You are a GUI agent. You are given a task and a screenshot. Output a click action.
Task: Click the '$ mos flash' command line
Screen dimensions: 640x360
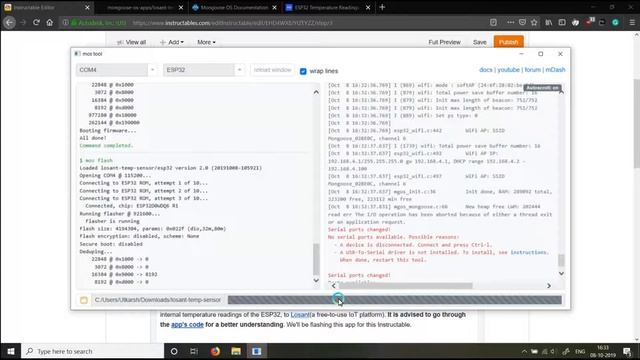(x=96, y=160)
